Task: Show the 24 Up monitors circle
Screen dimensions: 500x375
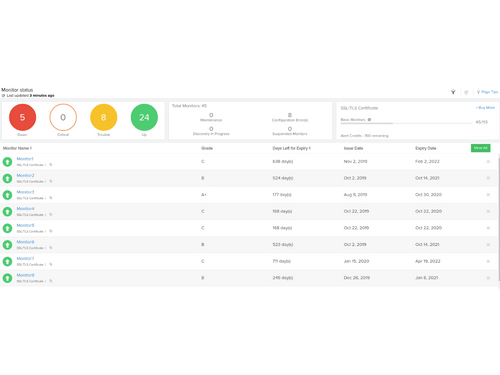Action: 144,117
